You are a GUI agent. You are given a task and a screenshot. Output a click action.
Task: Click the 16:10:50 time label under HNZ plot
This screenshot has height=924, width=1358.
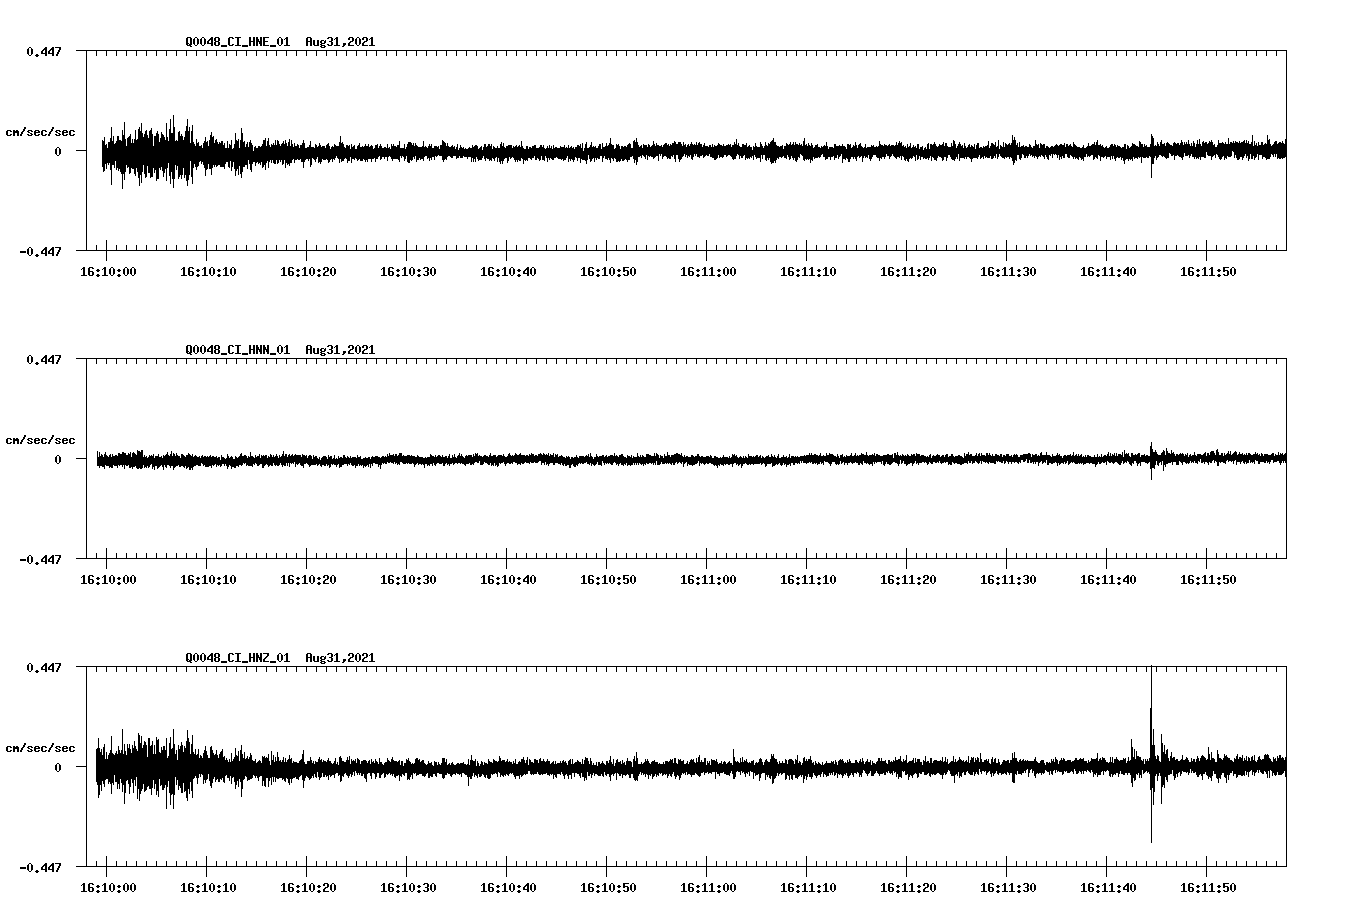click(608, 888)
